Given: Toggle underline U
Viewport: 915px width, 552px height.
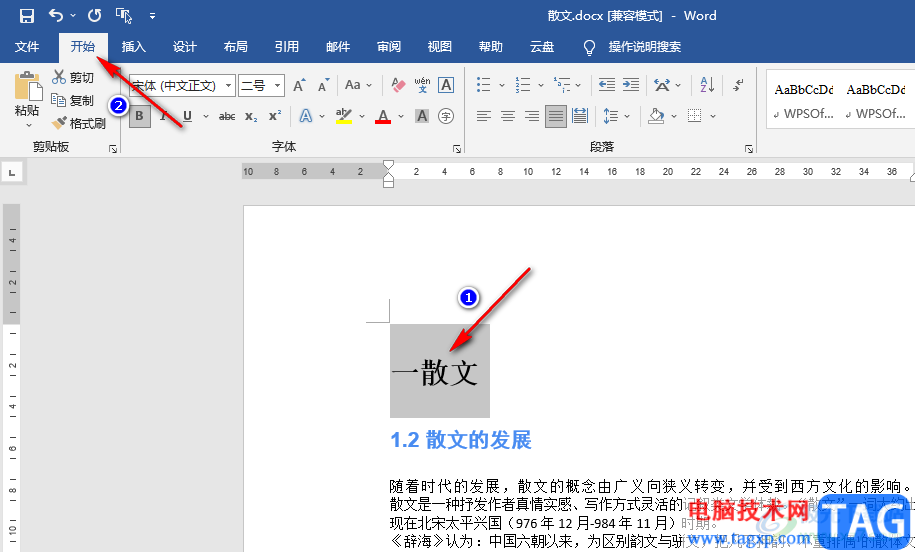Looking at the screenshot, I should [x=187, y=116].
